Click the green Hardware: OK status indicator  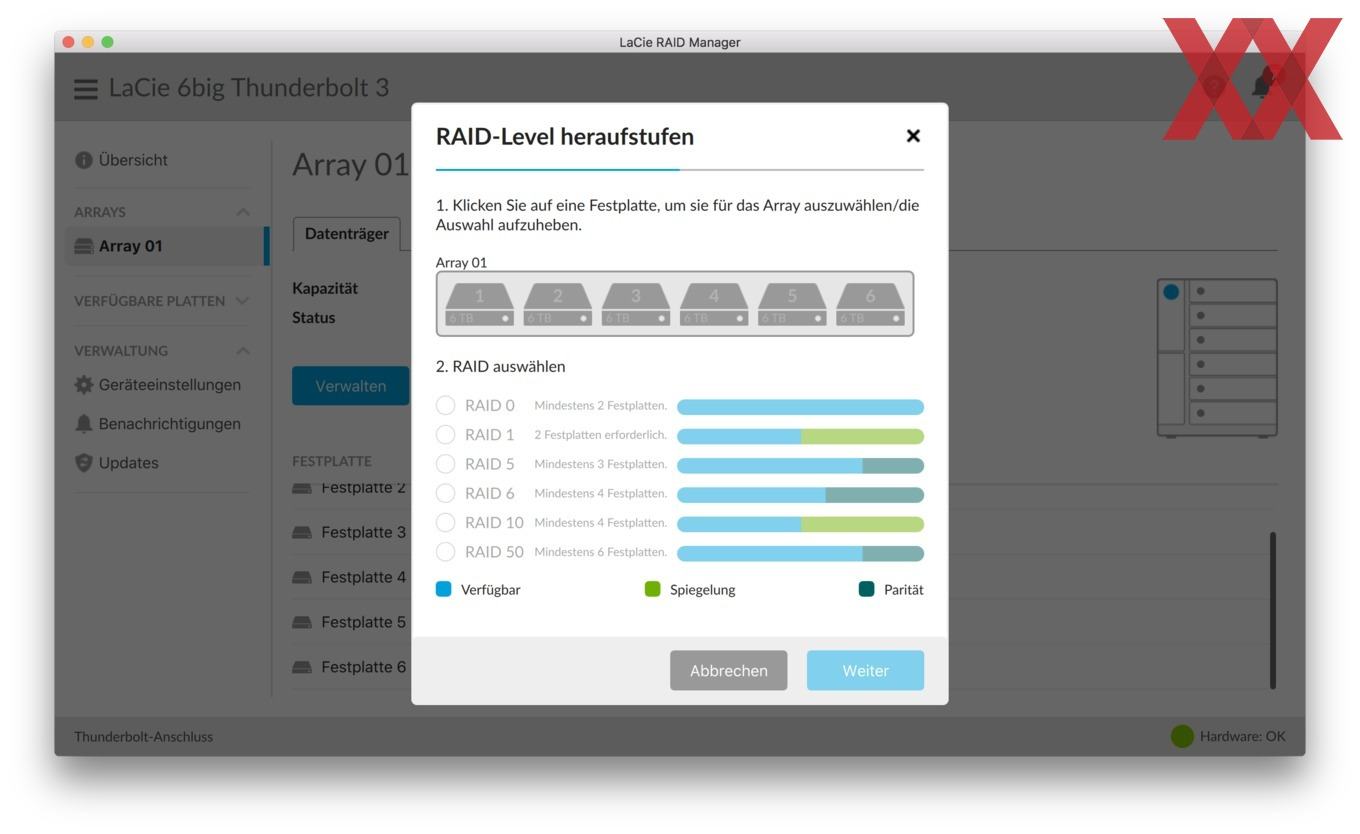(1182, 737)
